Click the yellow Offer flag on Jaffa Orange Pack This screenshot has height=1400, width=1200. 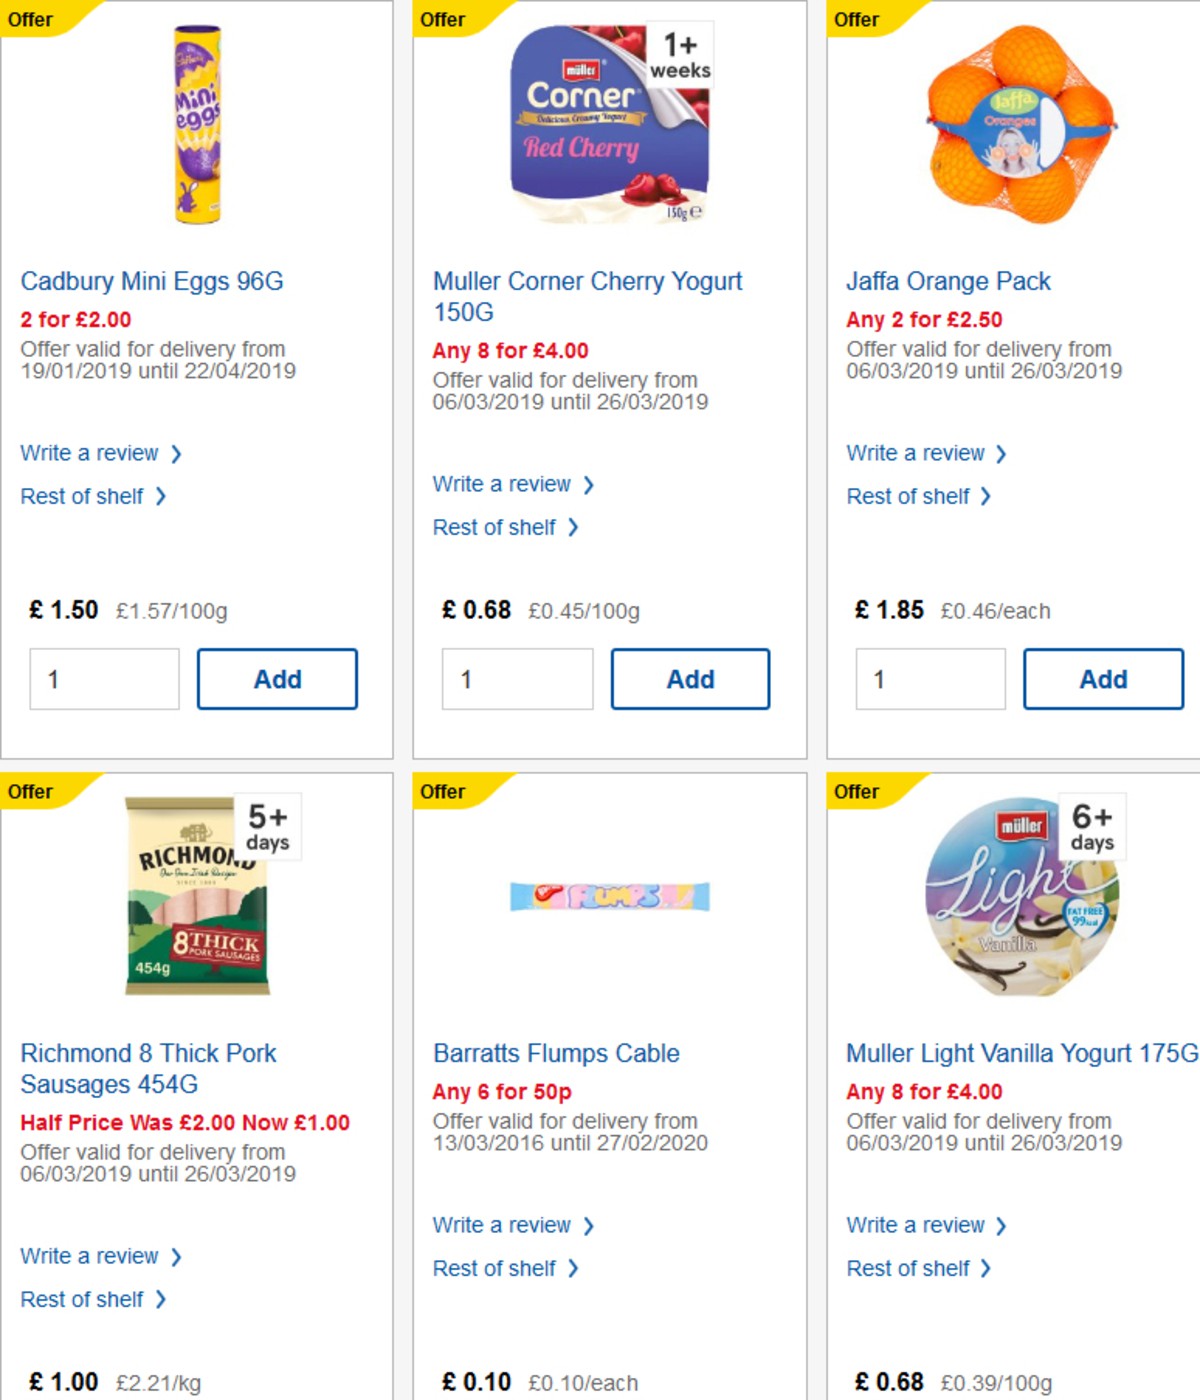coord(858,19)
